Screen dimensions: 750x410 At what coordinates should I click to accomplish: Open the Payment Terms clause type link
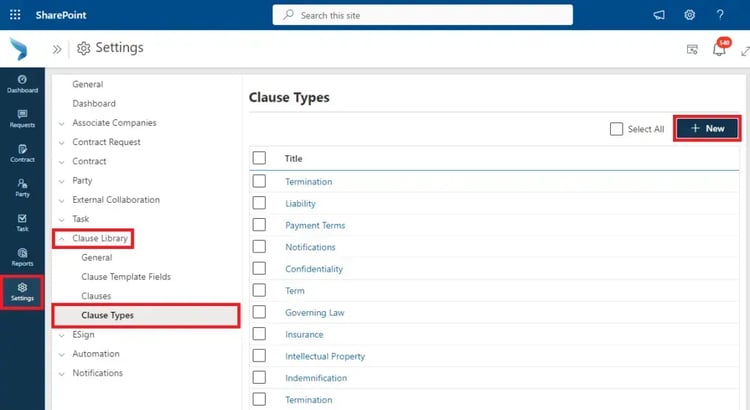[x=315, y=225]
